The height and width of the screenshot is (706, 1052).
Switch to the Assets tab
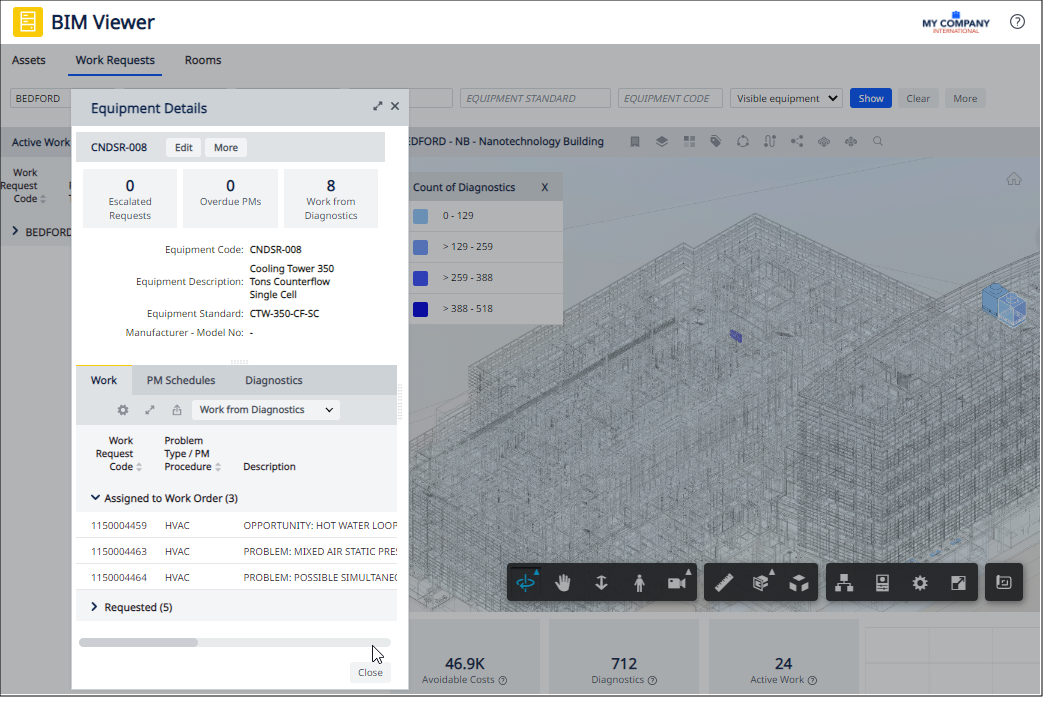click(29, 60)
